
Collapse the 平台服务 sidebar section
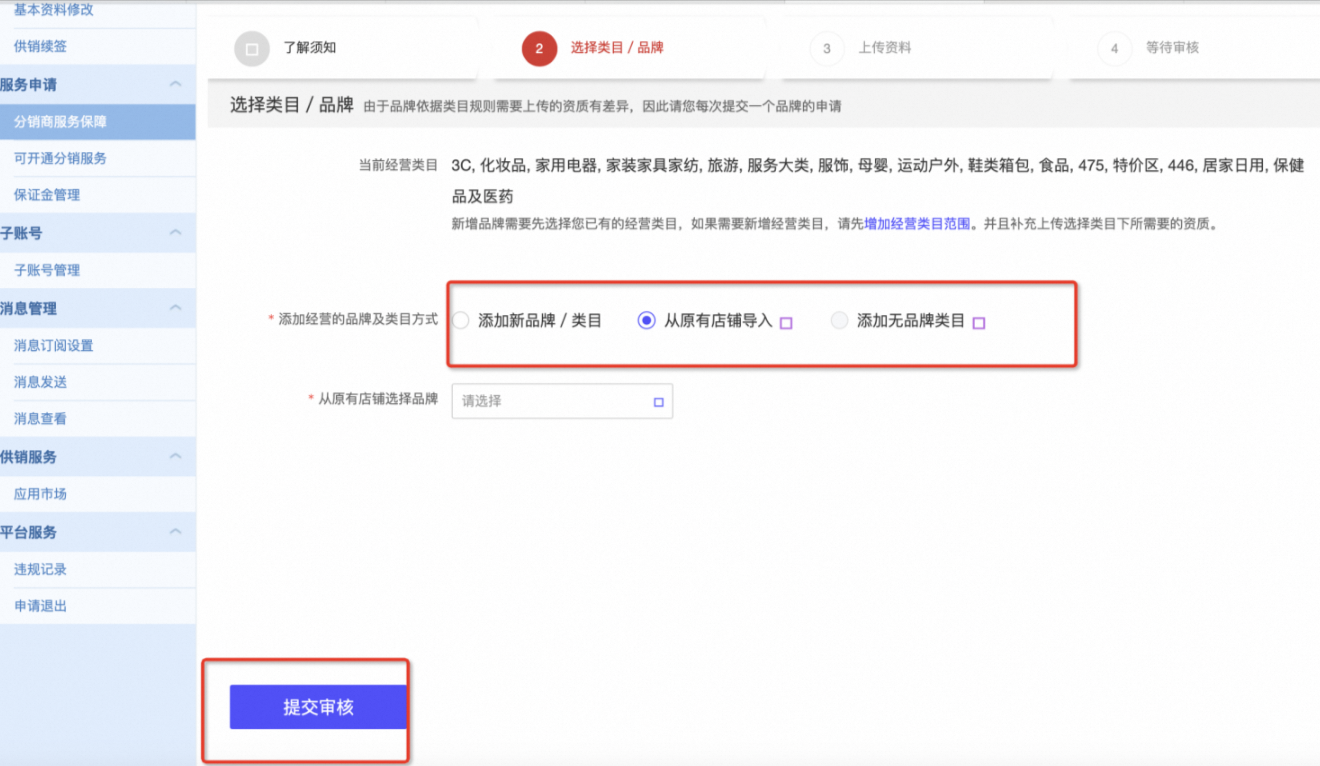pos(175,532)
